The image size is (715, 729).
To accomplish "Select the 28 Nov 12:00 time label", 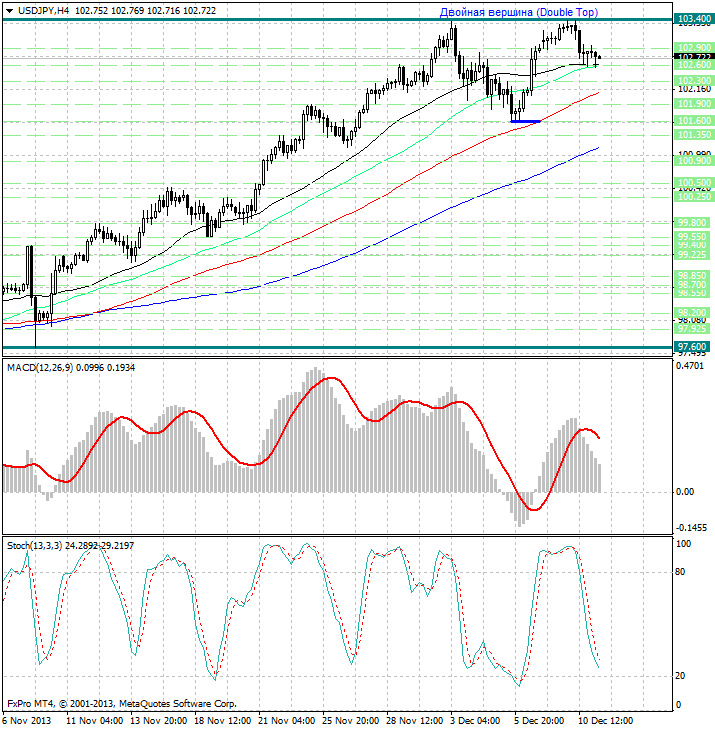I will point(415,721).
